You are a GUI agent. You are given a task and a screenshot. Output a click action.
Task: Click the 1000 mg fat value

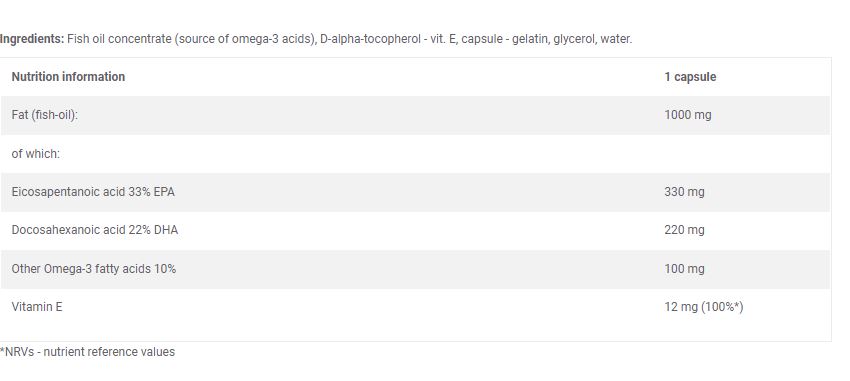(x=687, y=115)
